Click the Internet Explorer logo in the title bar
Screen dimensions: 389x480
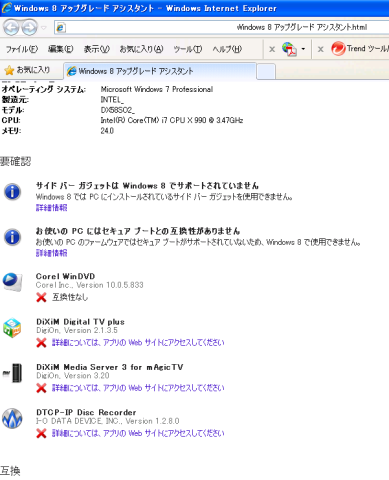pyautogui.click(x=7, y=8)
